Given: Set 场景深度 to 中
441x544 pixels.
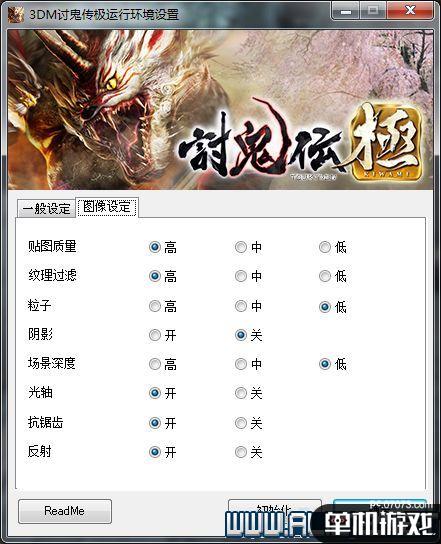Looking at the screenshot, I should 248,364.
